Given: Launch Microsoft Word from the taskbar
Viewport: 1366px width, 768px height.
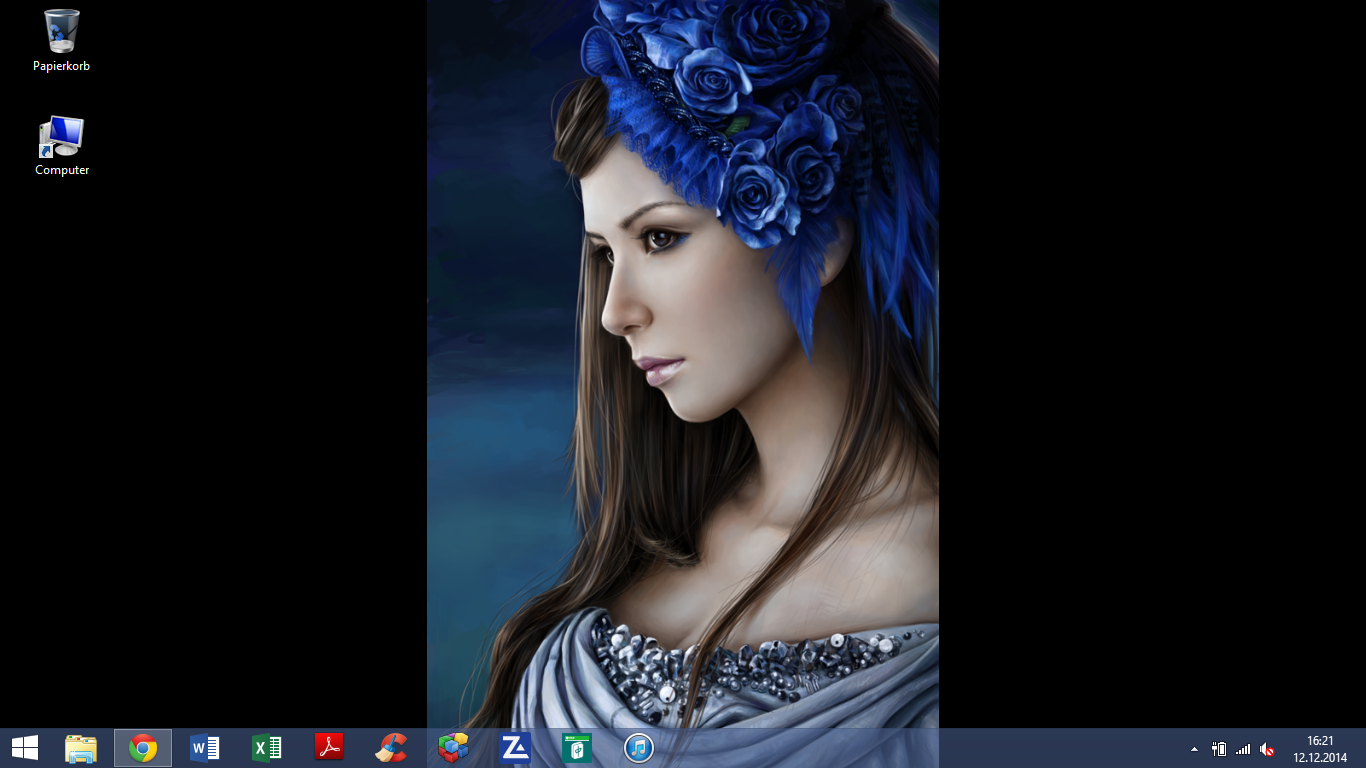Looking at the screenshot, I should click(x=205, y=748).
